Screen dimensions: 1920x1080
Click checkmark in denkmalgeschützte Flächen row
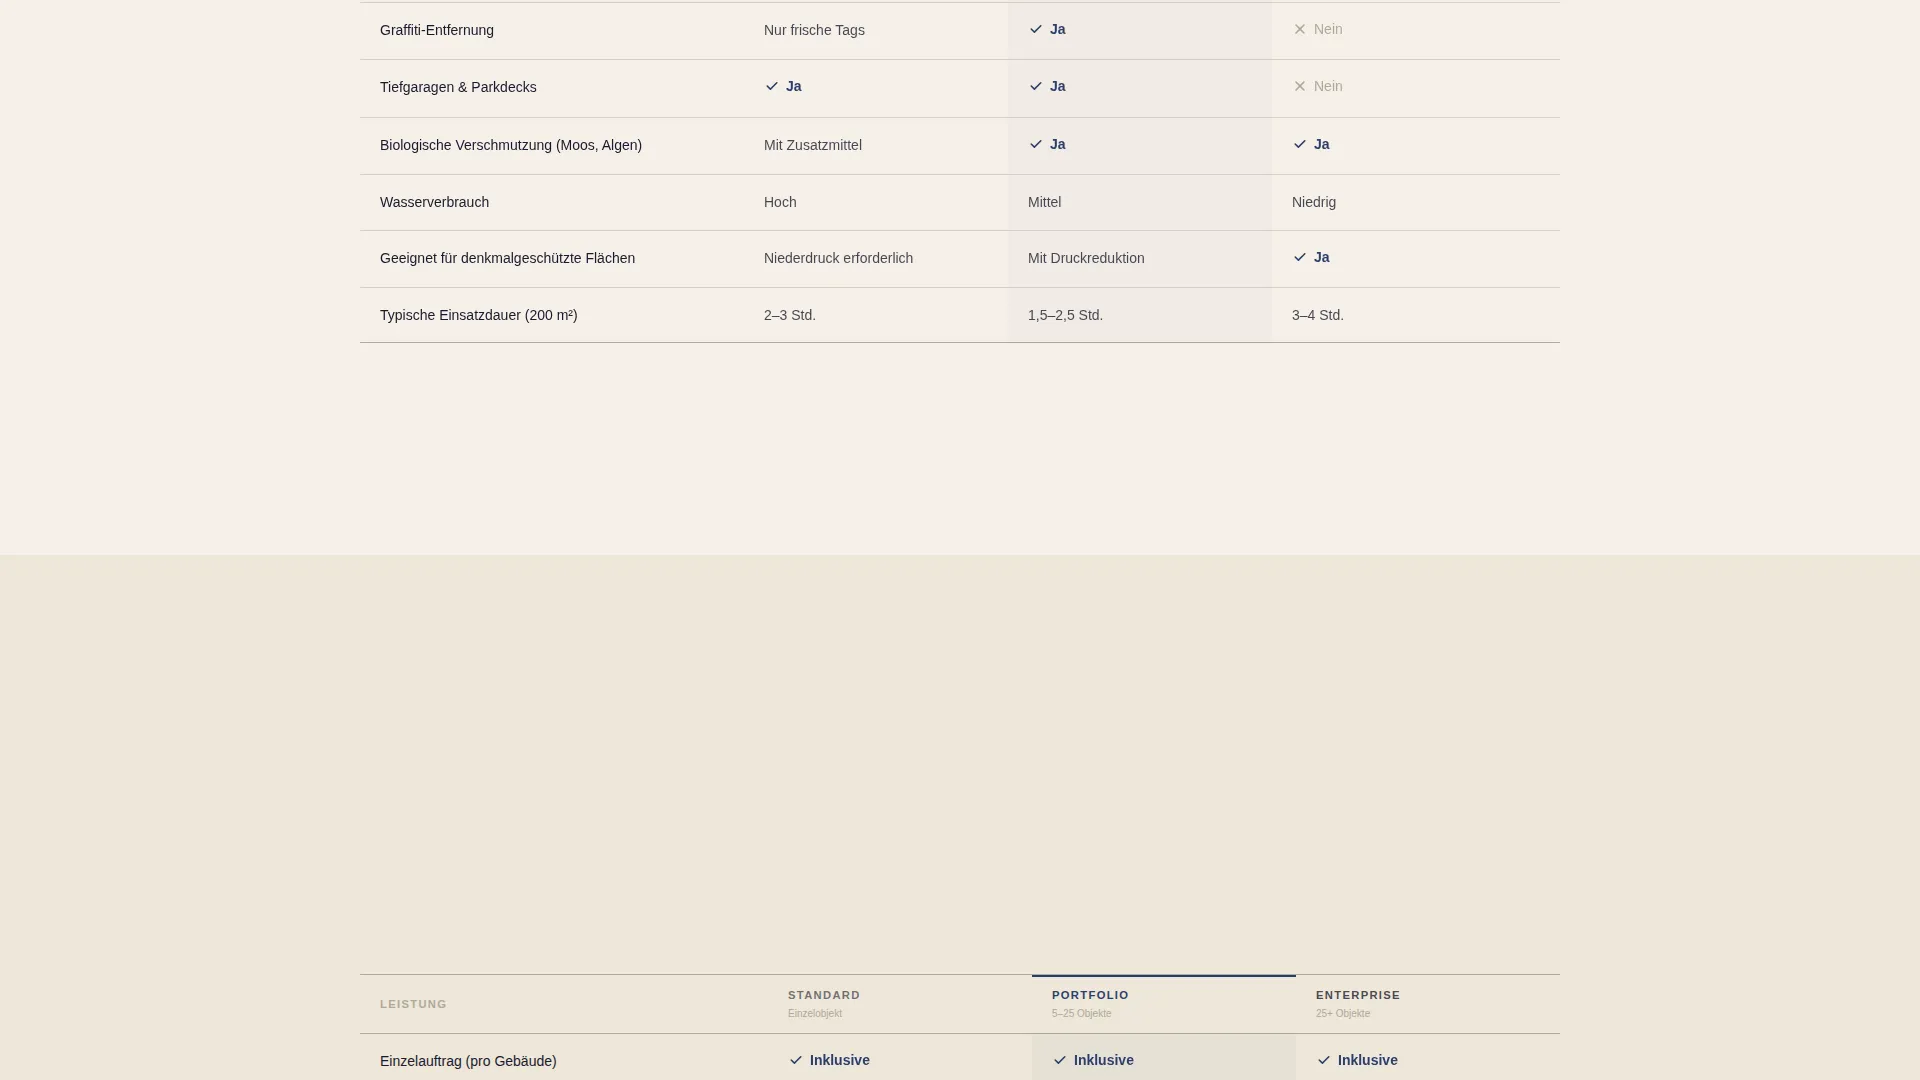(1300, 257)
